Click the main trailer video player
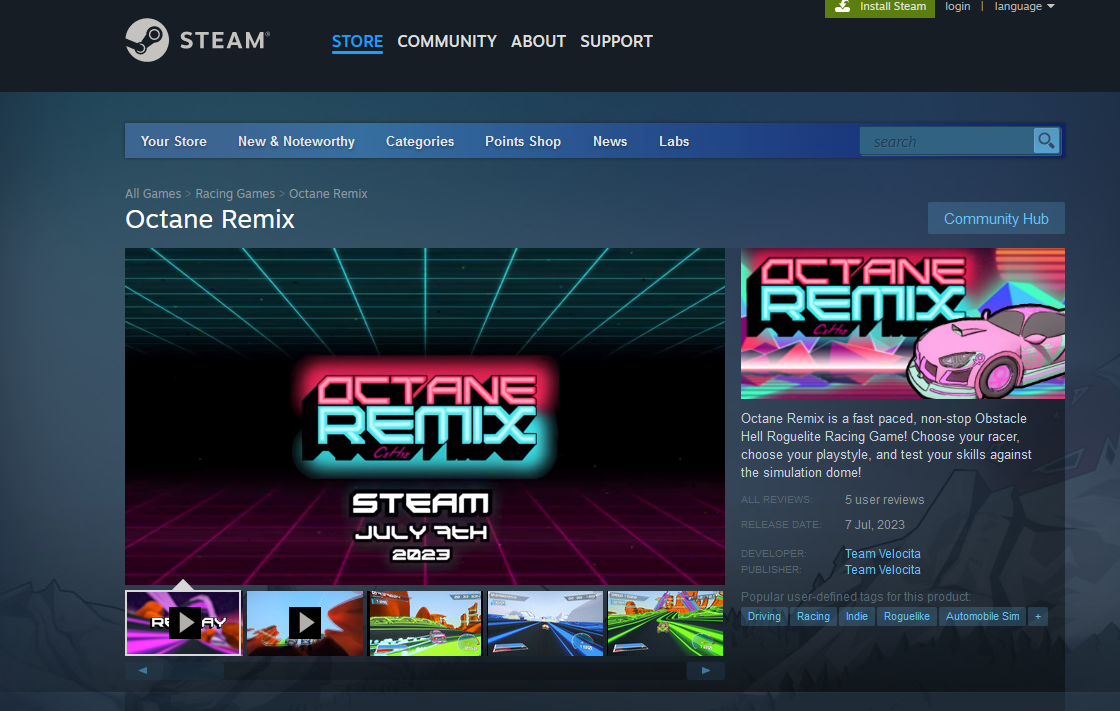The width and height of the screenshot is (1120, 711). coord(425,417)
